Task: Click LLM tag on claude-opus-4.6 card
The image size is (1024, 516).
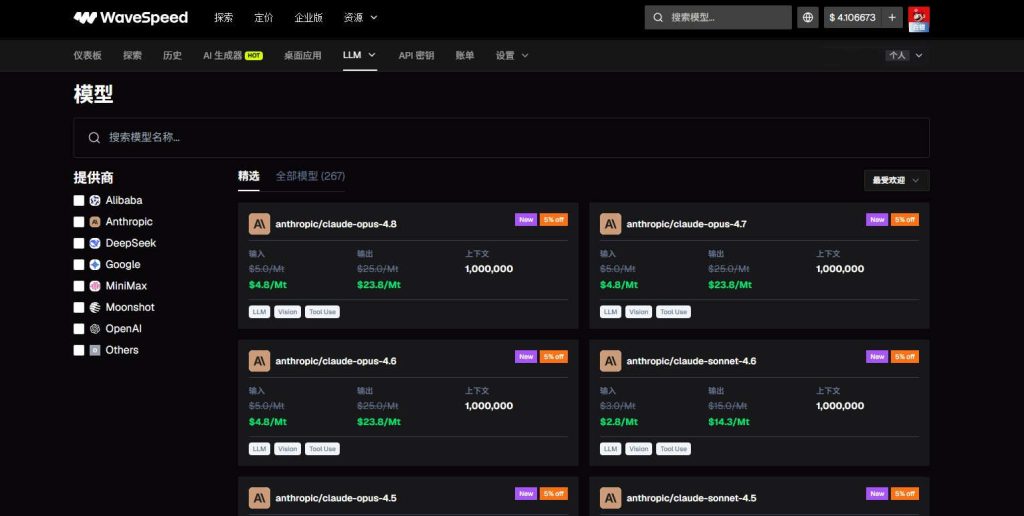Action: point(259,449)
